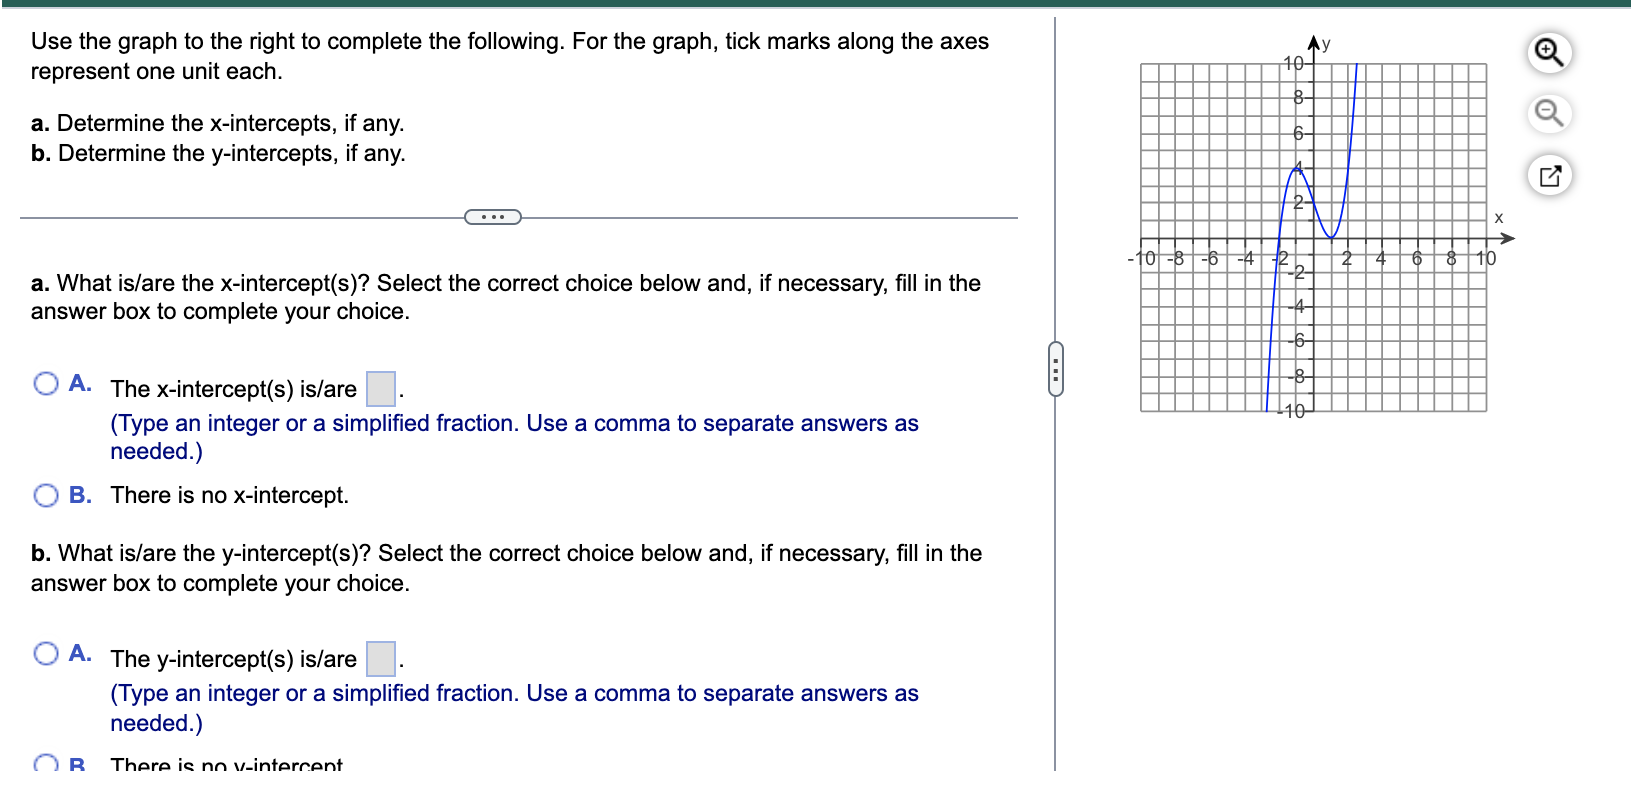Click the x label beside the horizontal axis
This screenshot has height=789, width=1631.
[1497, 217]
